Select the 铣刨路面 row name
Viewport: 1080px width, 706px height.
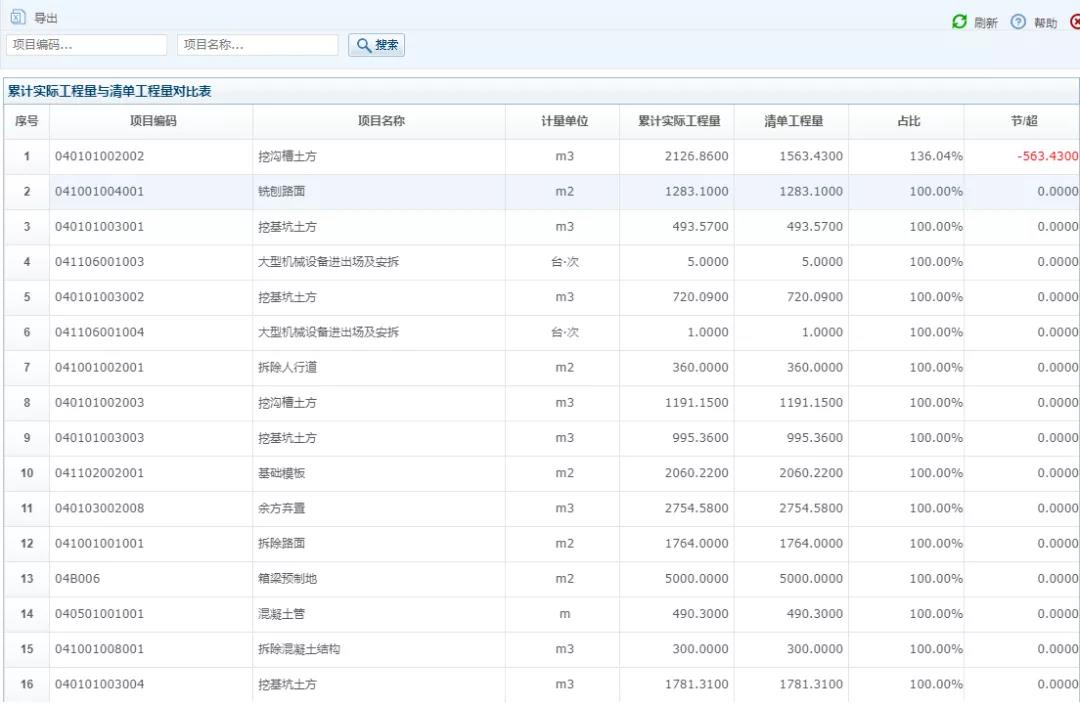pos(282,191)
